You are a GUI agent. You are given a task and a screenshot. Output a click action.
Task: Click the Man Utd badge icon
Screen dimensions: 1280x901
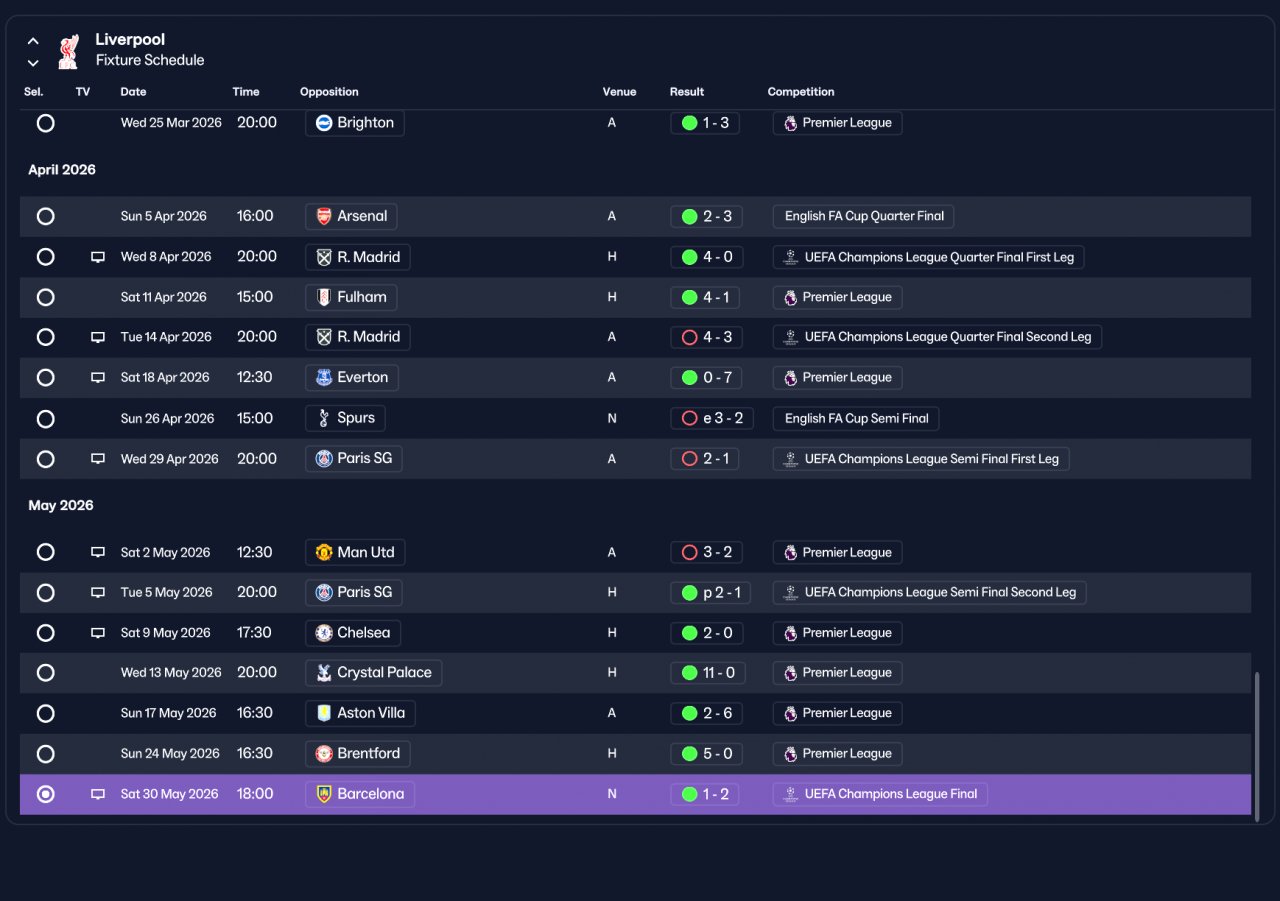click(x=324, y=552)
